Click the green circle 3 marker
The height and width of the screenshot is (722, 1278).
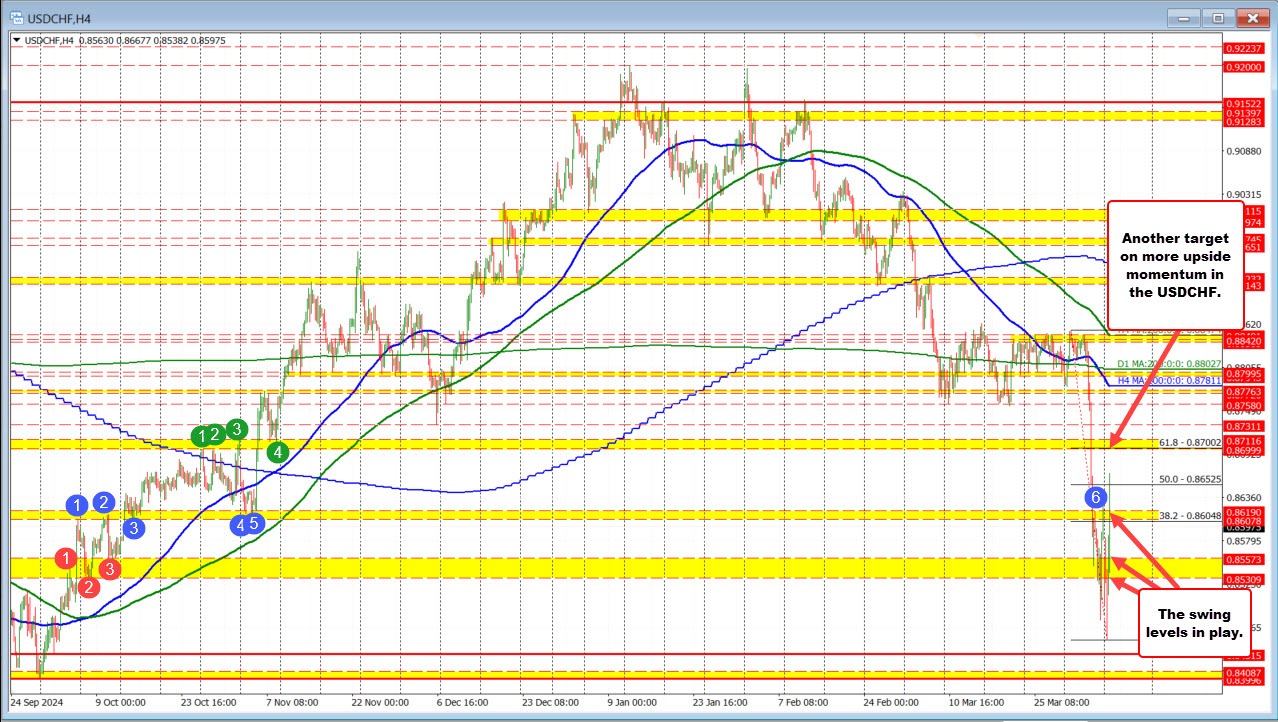click(x=236, y=430)
